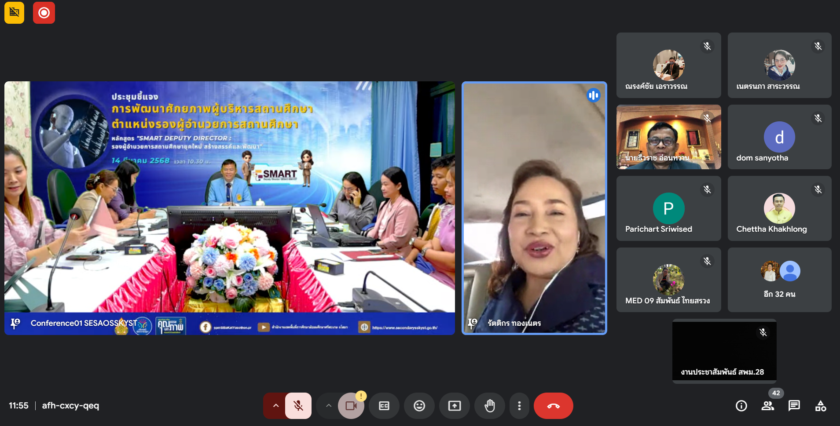
Task: Open the tile showing 32 more participants
Action: [x=779, y=280]
